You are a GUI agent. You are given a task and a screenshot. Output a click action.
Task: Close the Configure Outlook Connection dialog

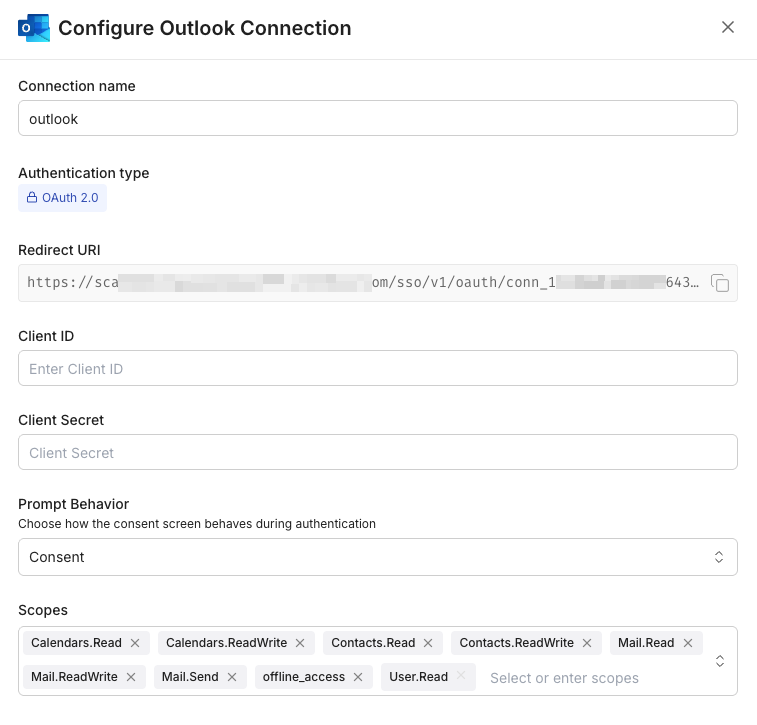[x=728, y=27]
